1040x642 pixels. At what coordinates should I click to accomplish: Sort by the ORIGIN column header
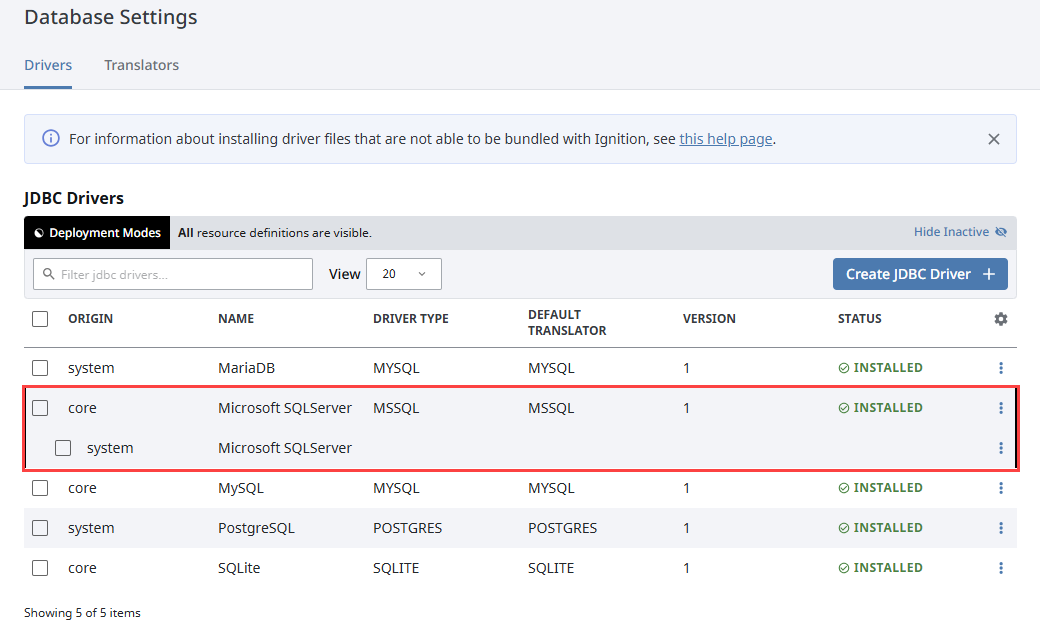pos(90,319)
